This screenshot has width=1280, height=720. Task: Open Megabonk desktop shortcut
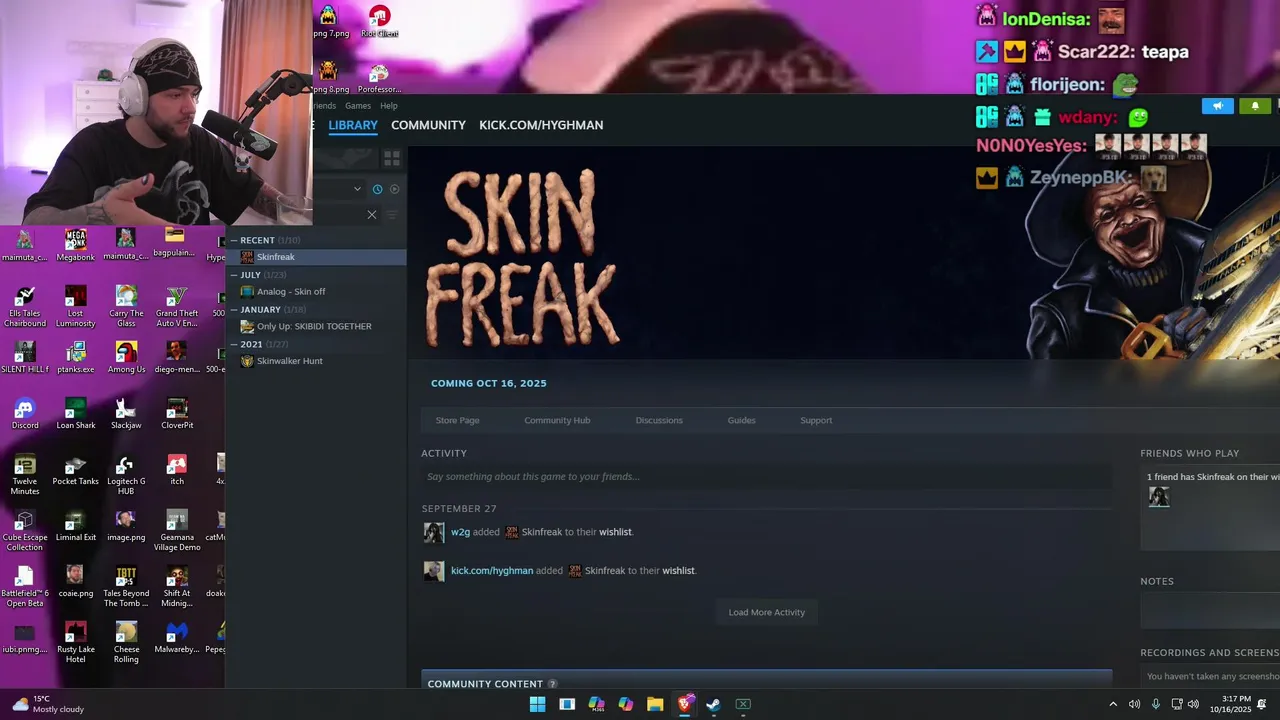[x=75, y=245]
